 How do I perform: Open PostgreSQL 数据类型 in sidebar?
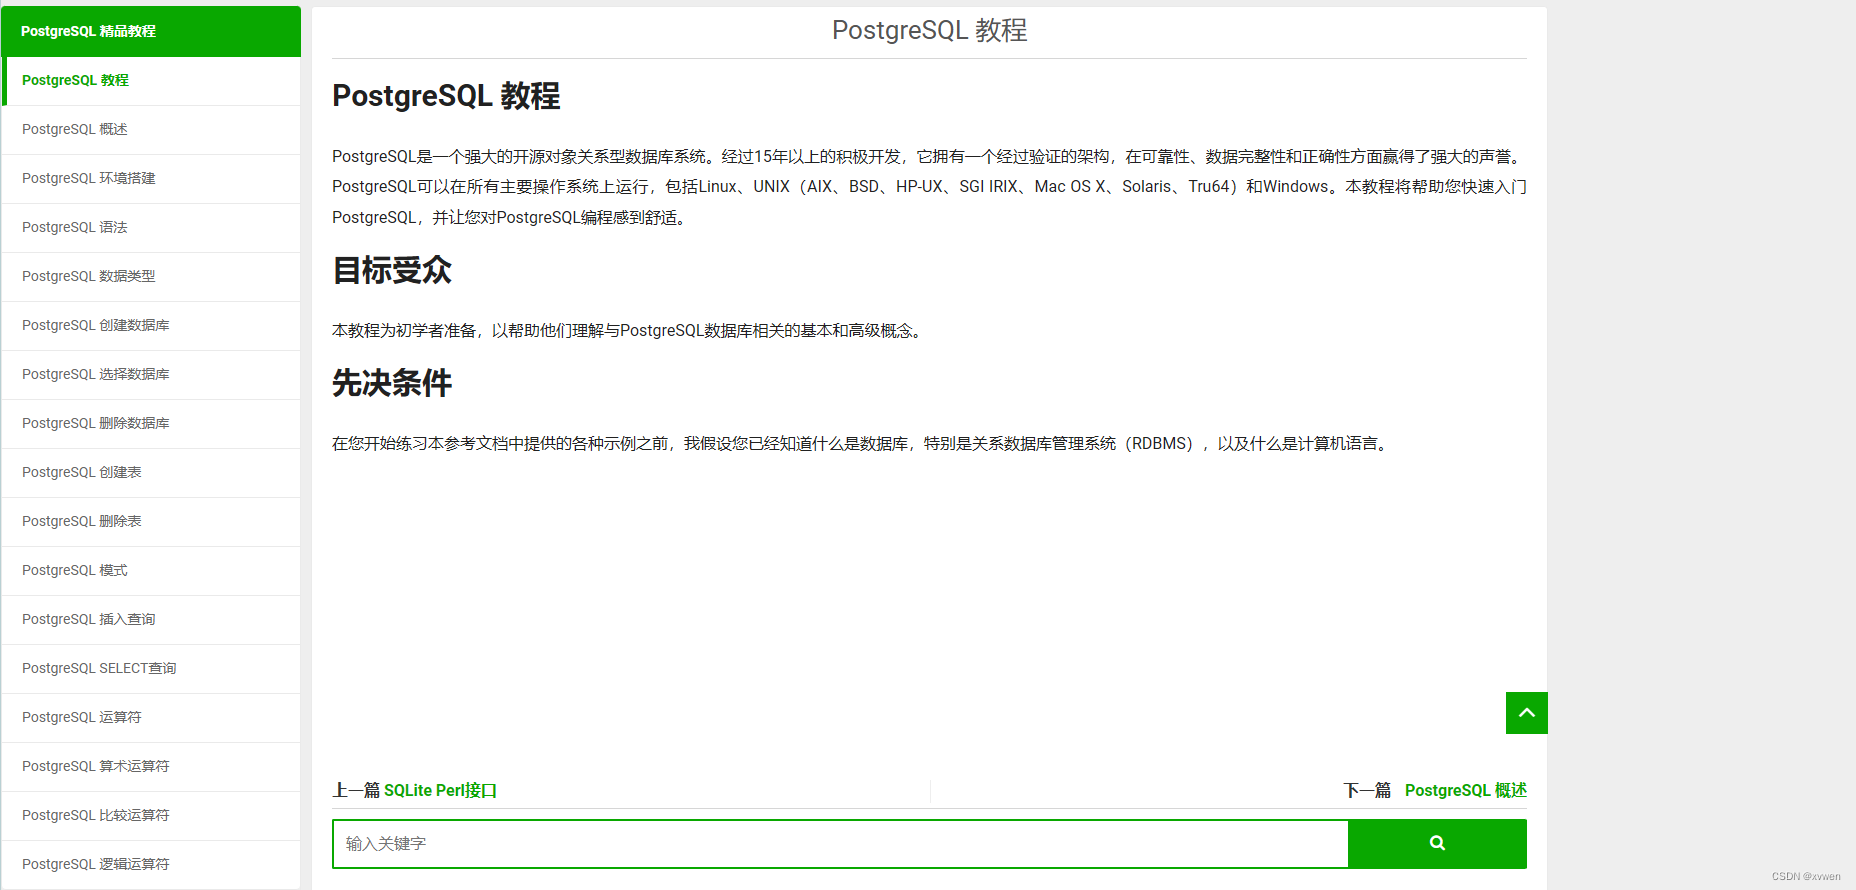coord(151,277)
